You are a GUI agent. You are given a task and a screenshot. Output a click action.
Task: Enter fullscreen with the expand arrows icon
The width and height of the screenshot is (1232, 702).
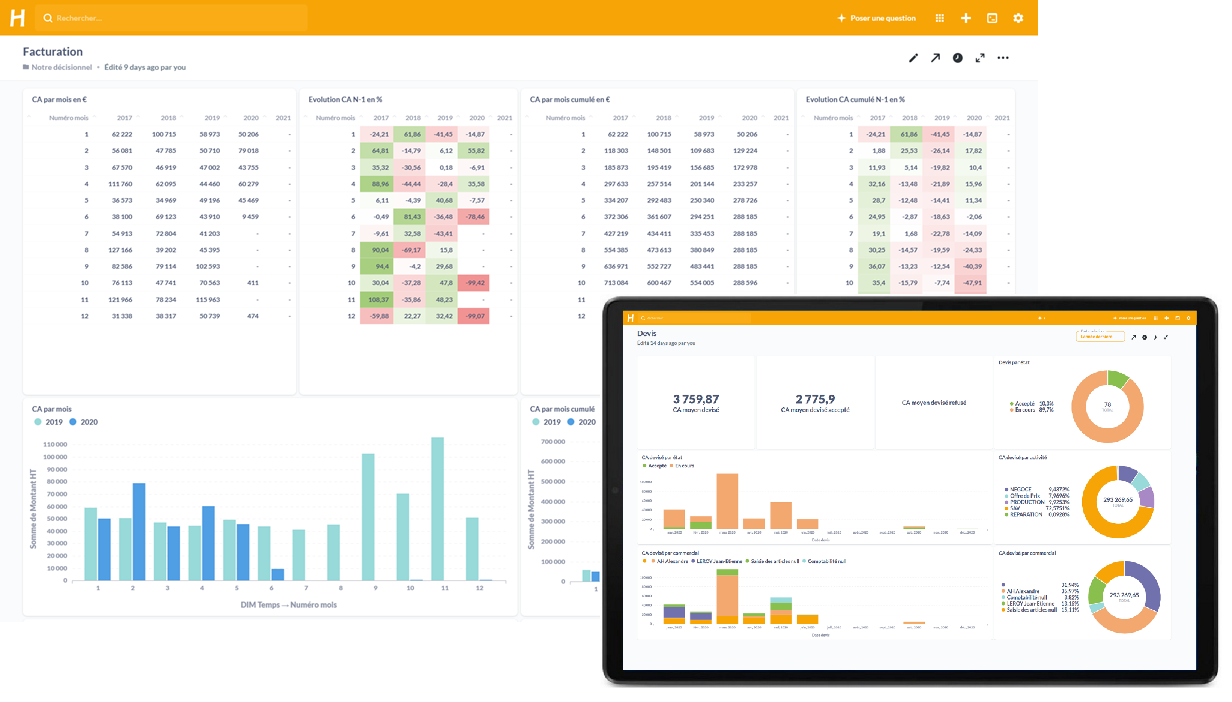click(x=980, y=58)
